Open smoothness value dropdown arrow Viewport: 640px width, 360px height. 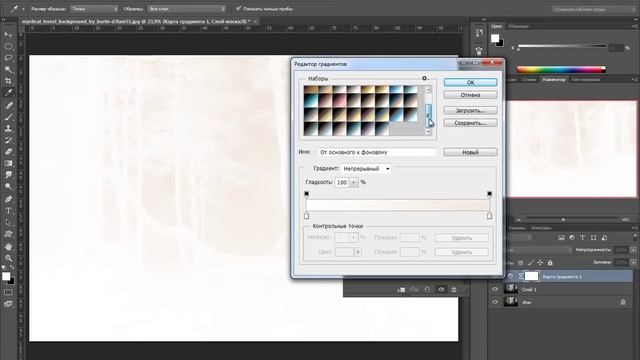coord(354,182)
